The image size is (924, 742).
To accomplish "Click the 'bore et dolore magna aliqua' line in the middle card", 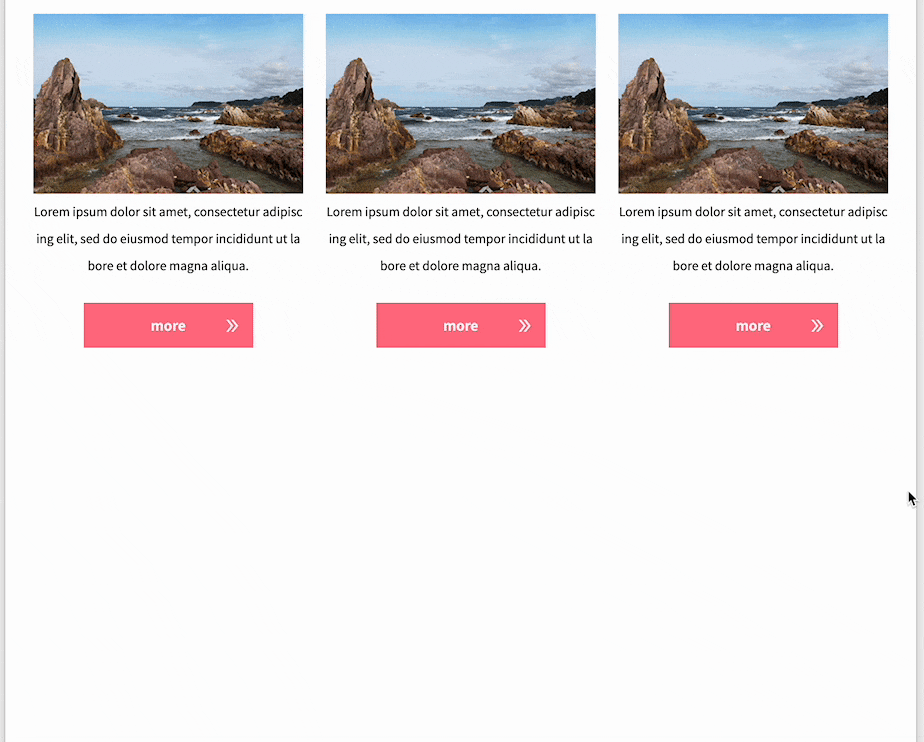I will pos(461,266).
